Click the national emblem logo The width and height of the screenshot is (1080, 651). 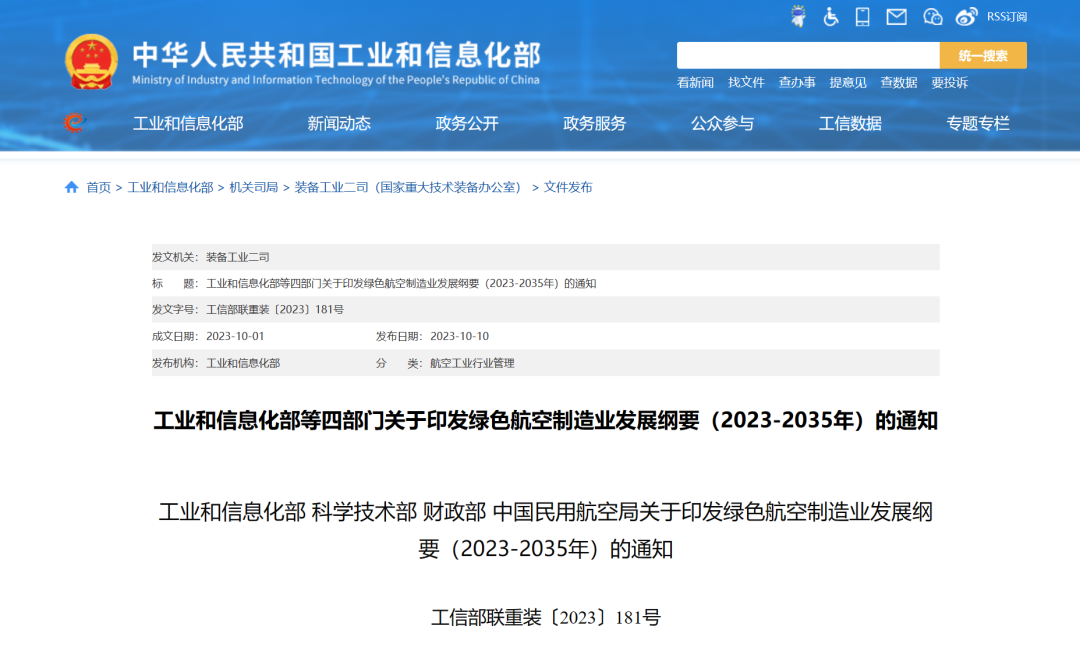point(92,62)
